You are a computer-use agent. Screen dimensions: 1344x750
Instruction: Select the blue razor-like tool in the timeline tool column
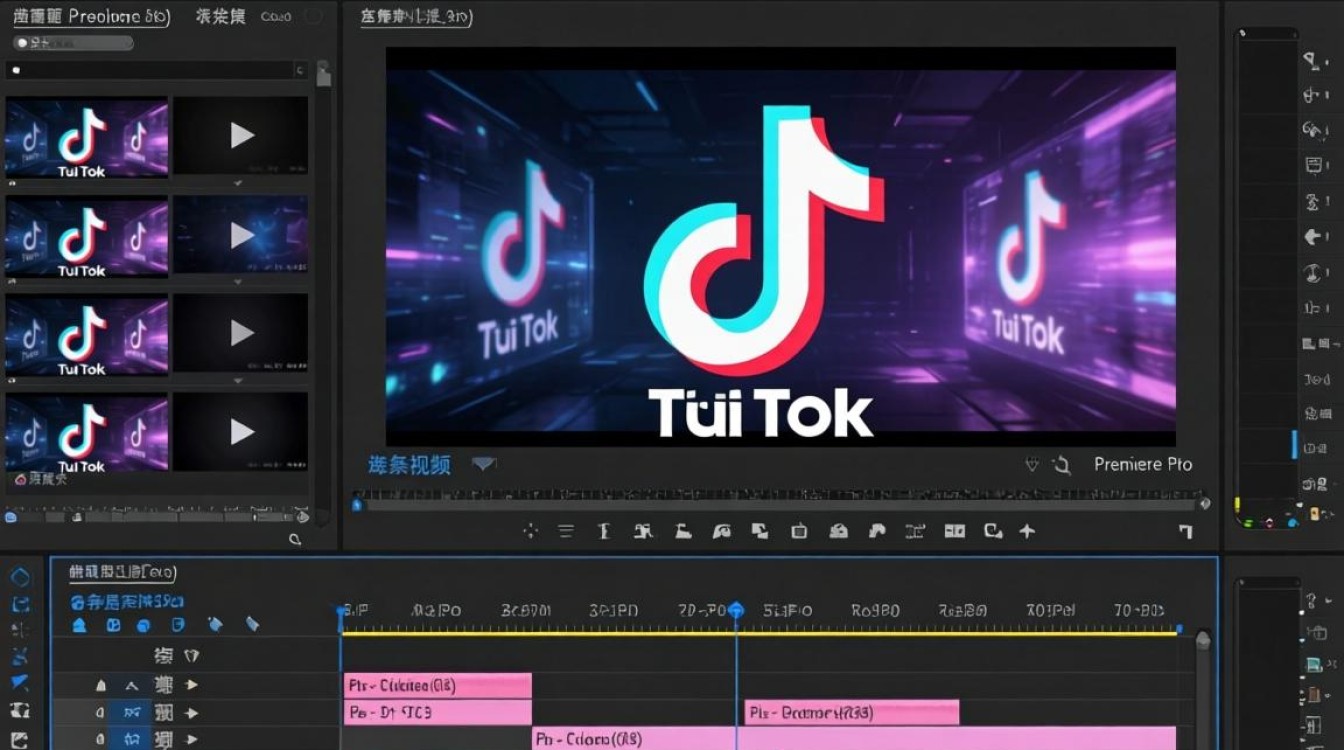click(x=20, y=683)
